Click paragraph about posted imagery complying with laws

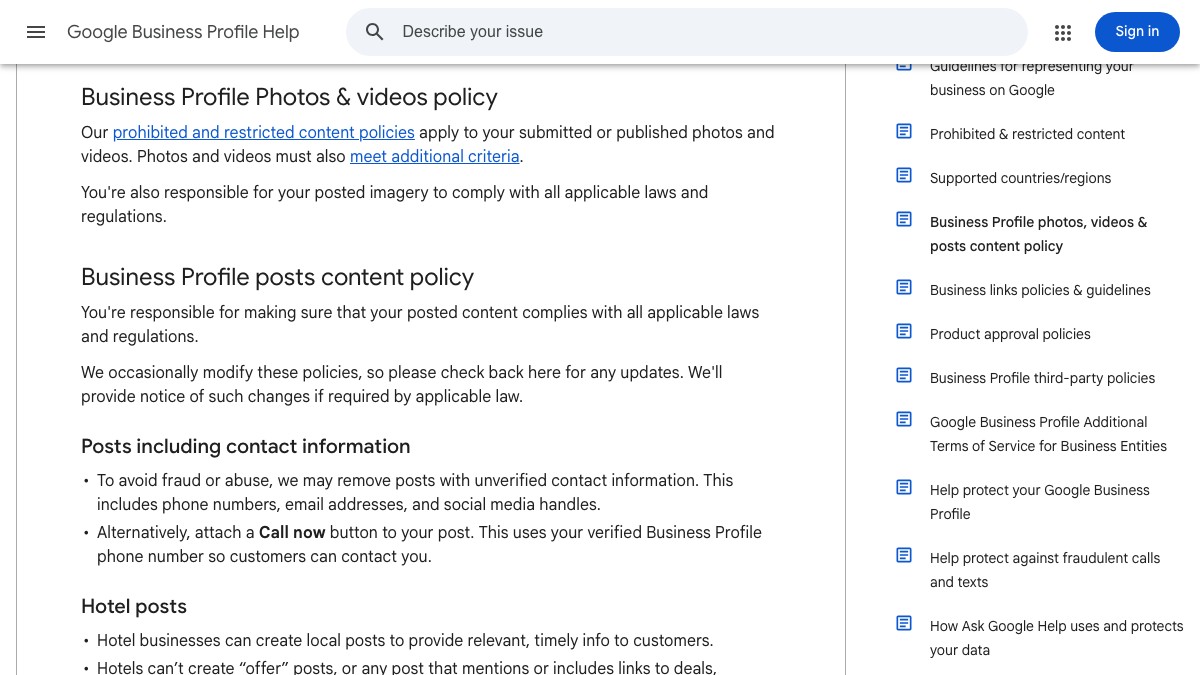tap(394, 204)
